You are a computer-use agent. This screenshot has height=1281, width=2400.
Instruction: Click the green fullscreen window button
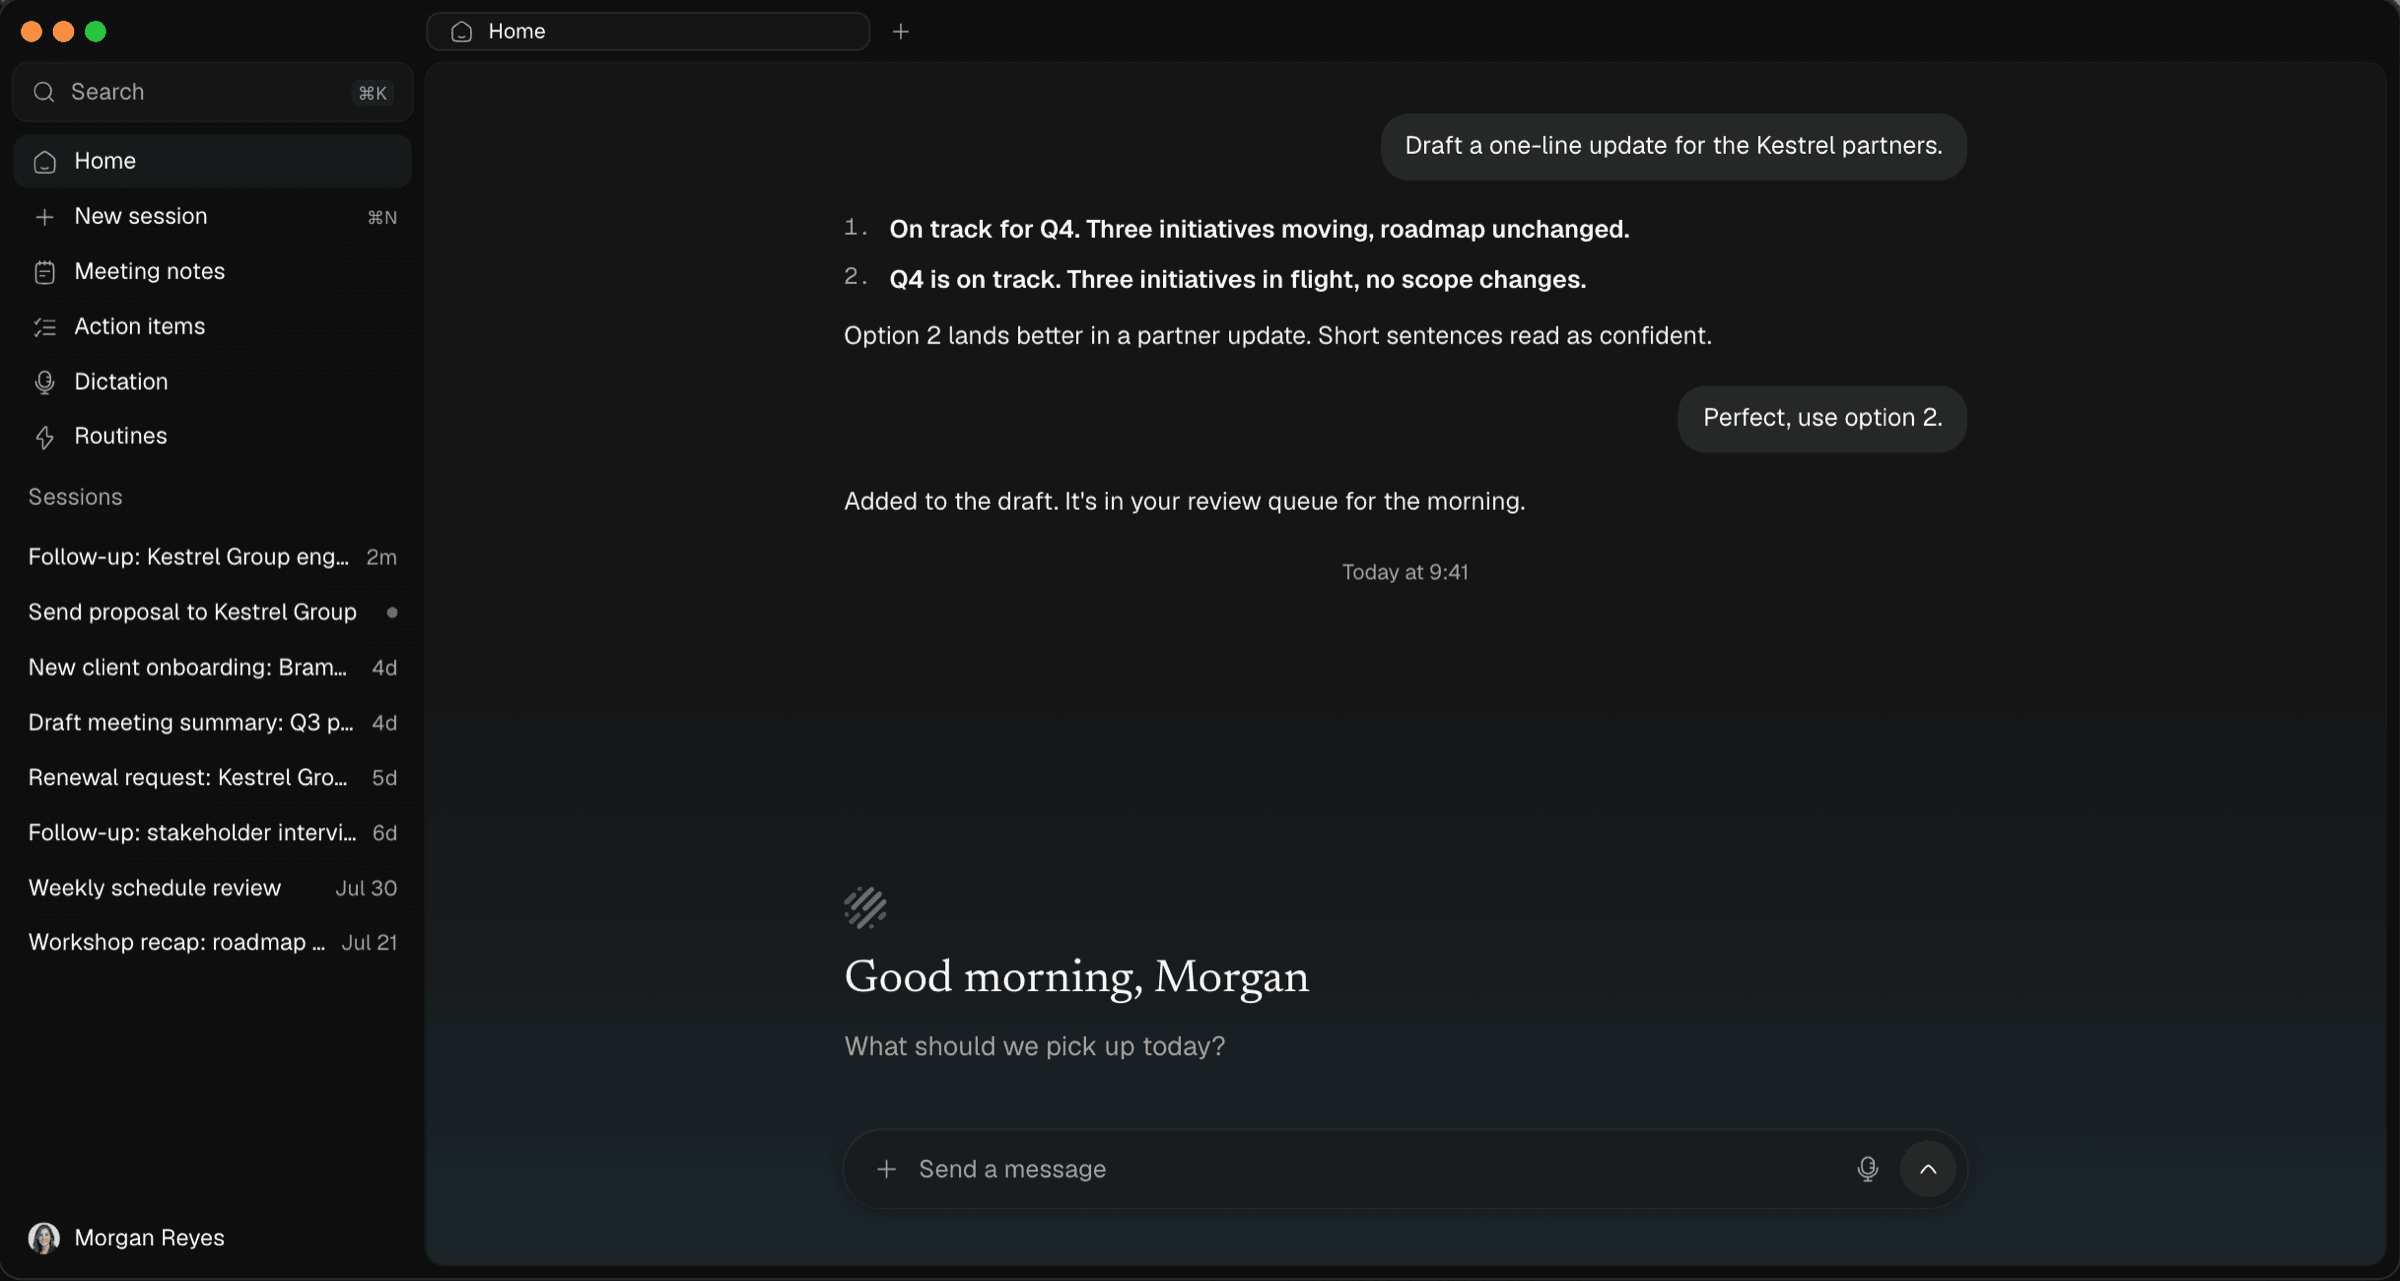tap(96, 31)
